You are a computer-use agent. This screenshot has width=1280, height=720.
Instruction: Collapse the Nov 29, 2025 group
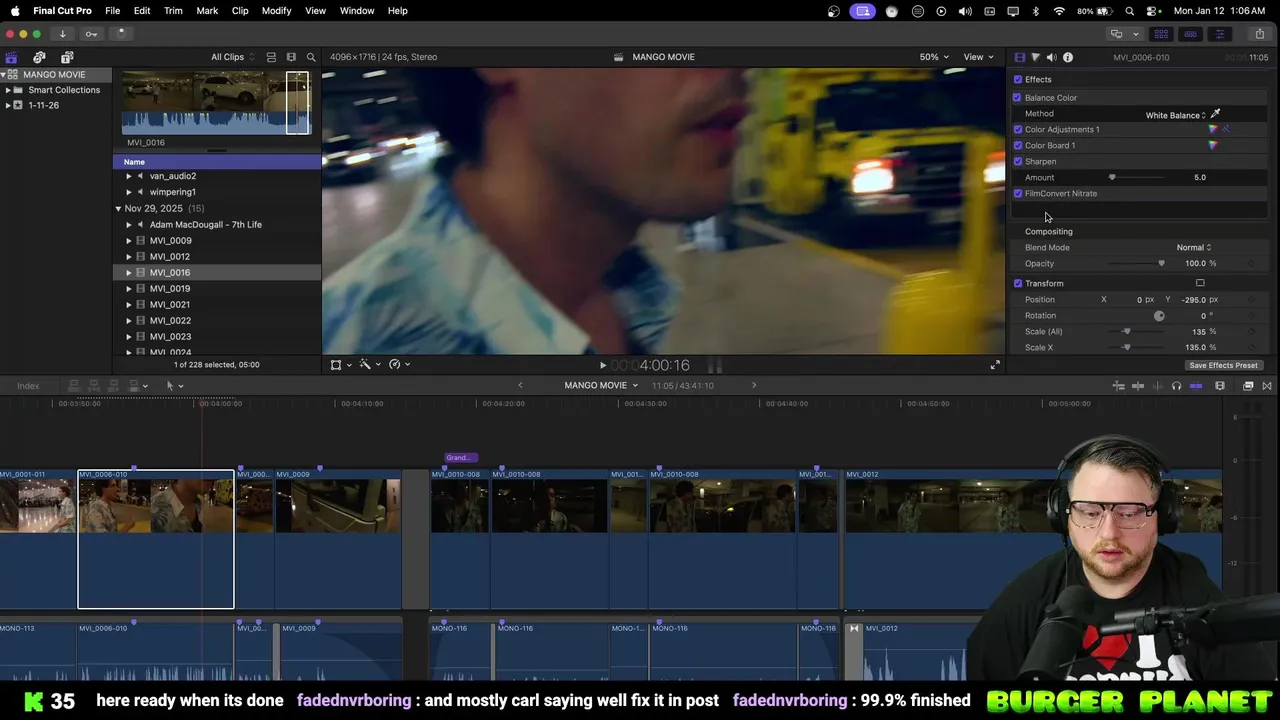coord(118,209)
